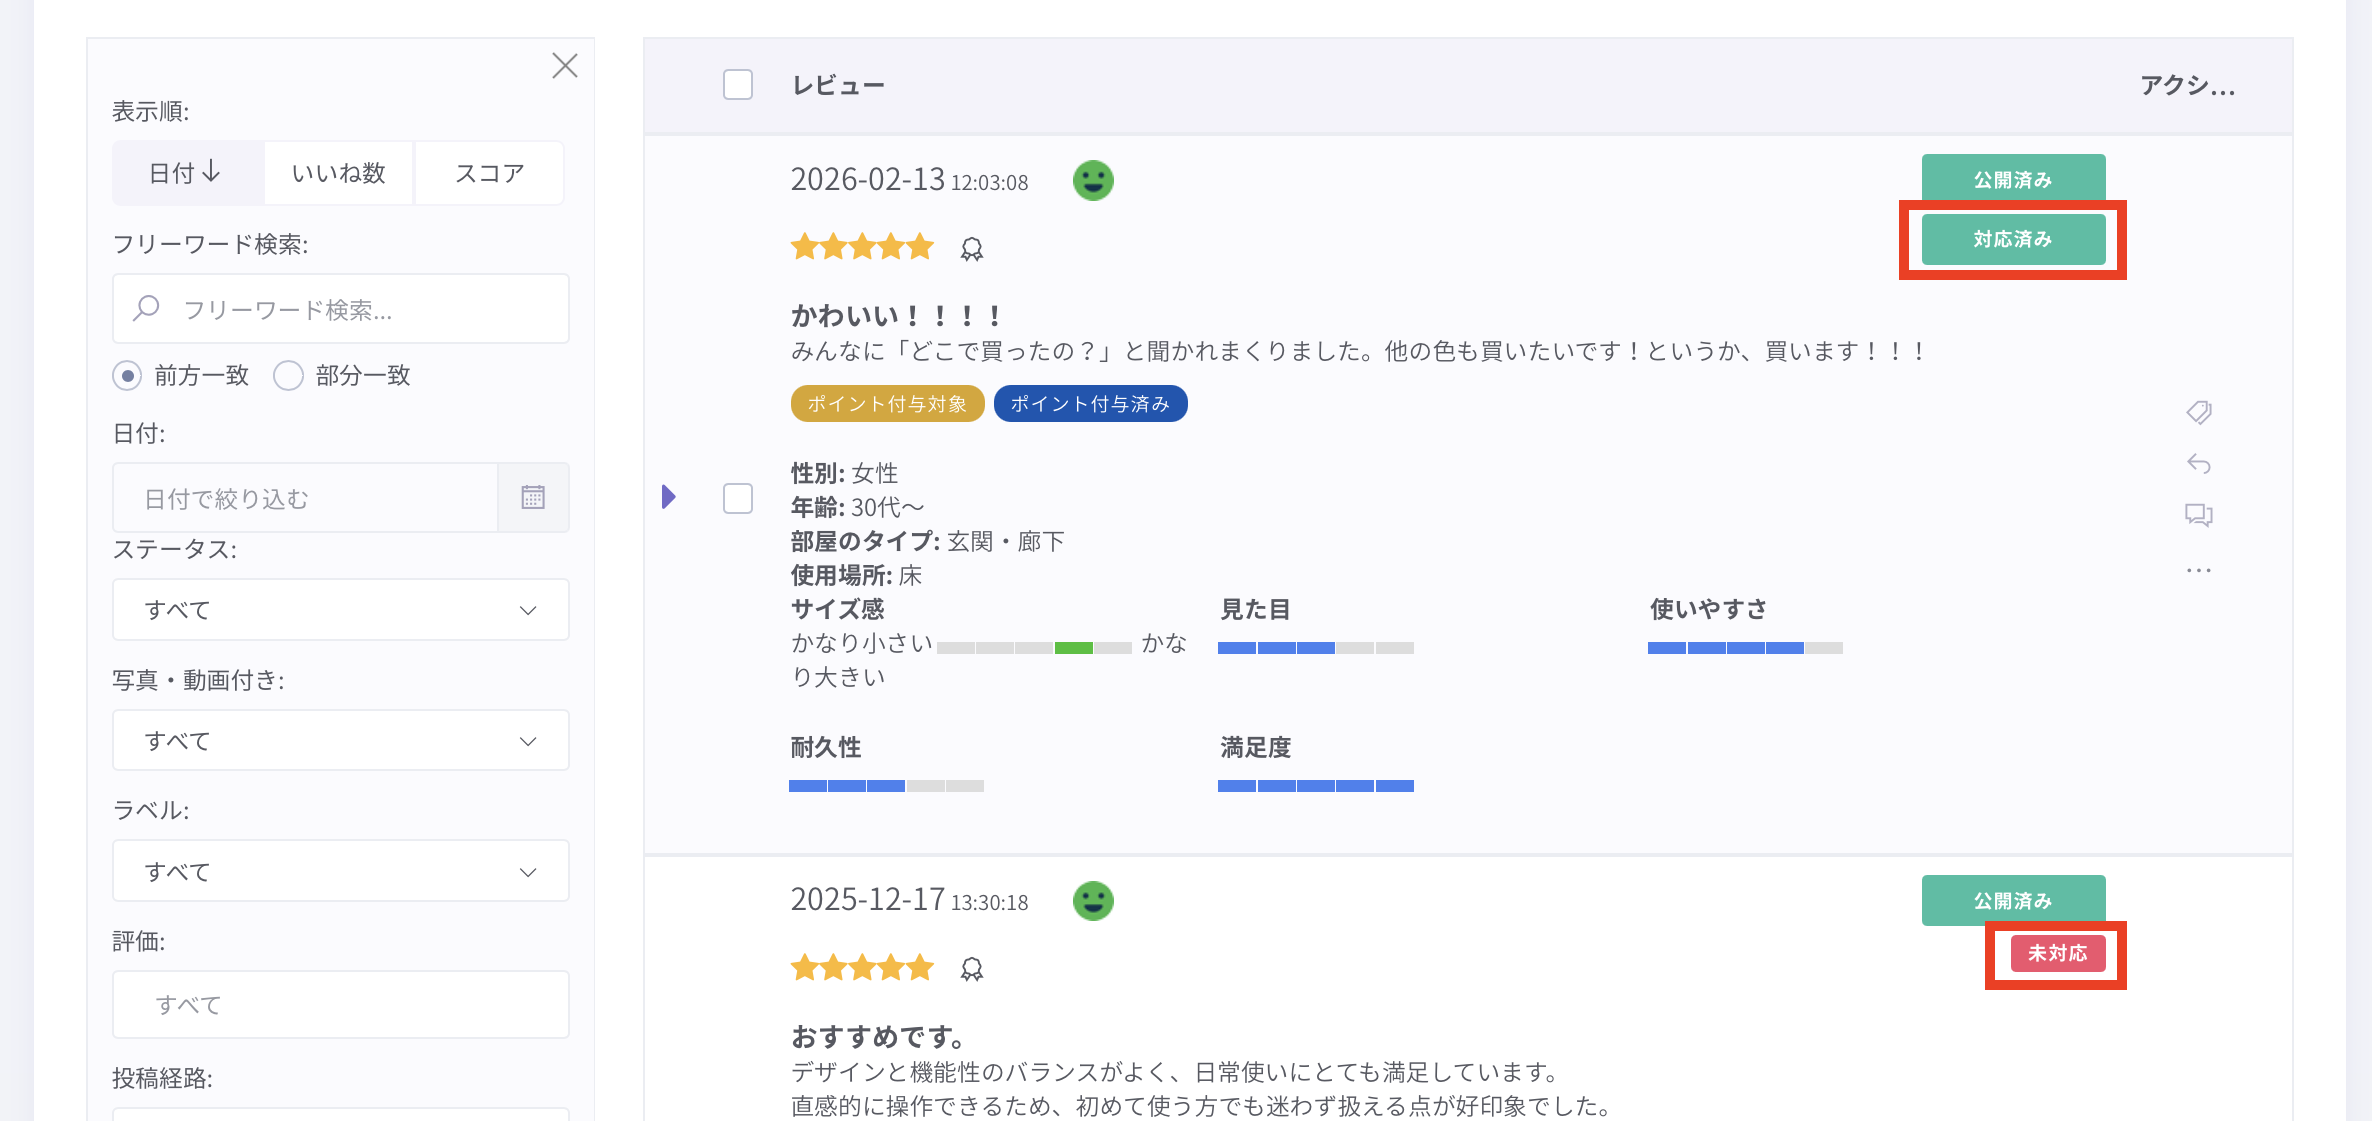The image size is (2372, 1121).
Task: Click the reply arrow icon on first review
Action: 2198,463
